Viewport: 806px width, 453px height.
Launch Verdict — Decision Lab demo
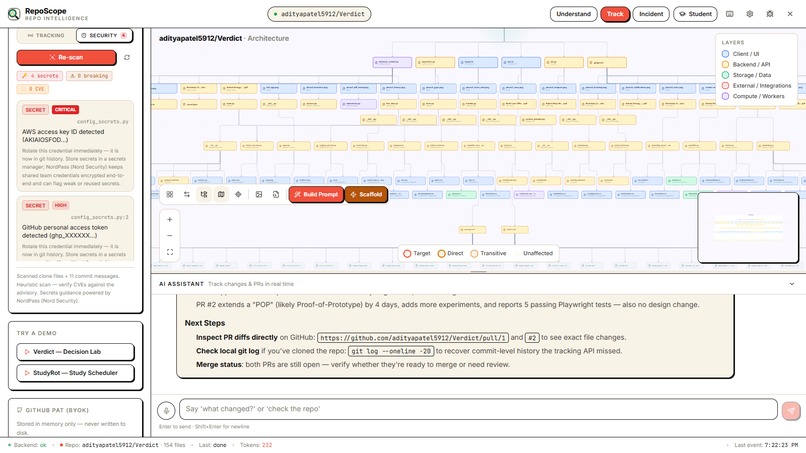(76, 352)
